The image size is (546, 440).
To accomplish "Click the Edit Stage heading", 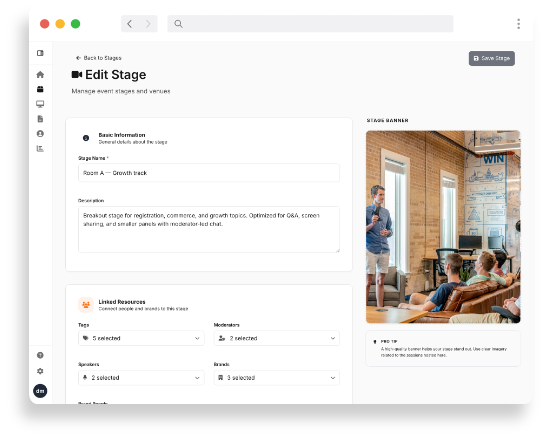I will (116, 74).
